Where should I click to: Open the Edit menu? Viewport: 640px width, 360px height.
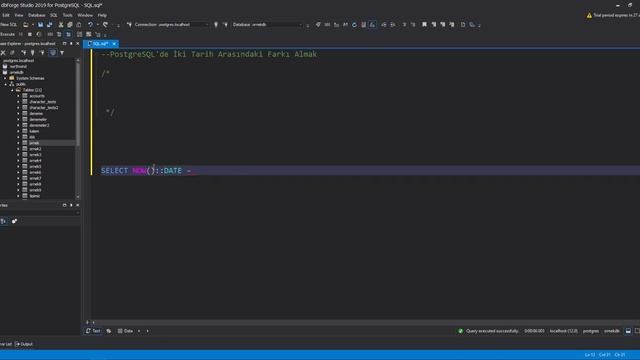(x=6, y=15)
